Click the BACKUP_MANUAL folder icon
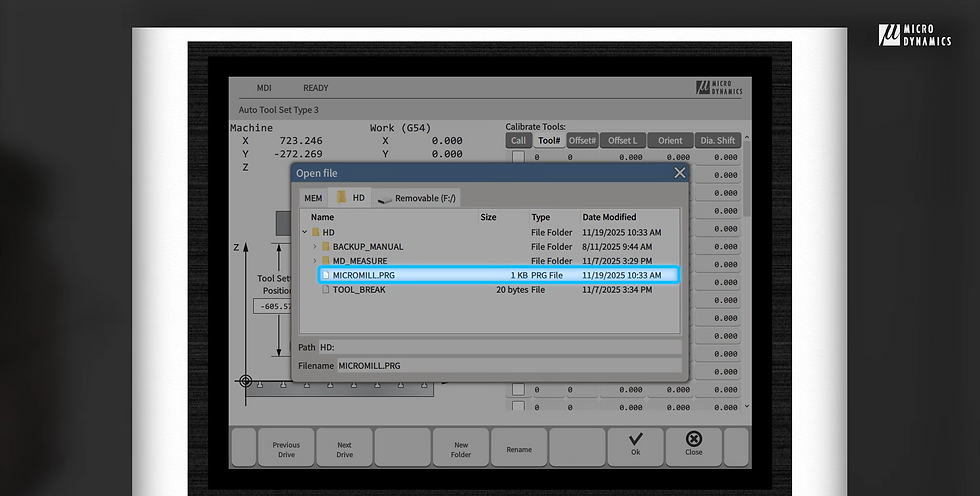The height and width of the screenshot is (496, 980). point(326,246)
